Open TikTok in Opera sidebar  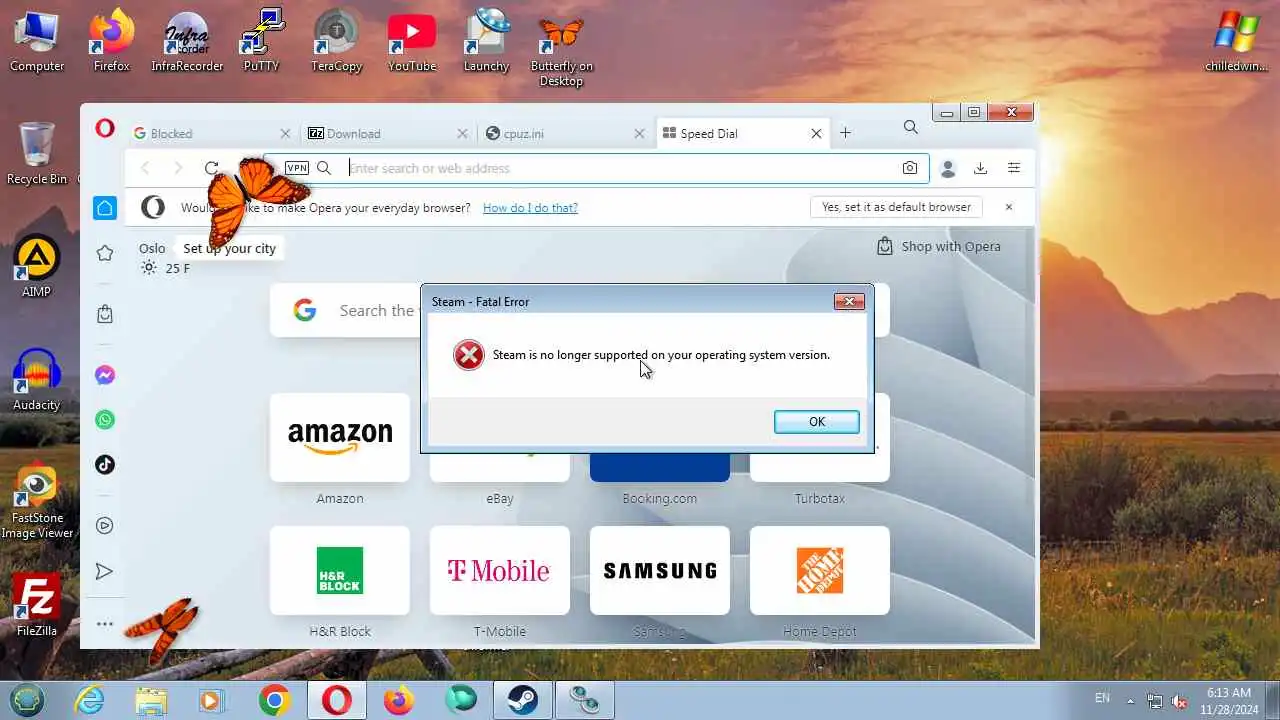pos(105,464)
